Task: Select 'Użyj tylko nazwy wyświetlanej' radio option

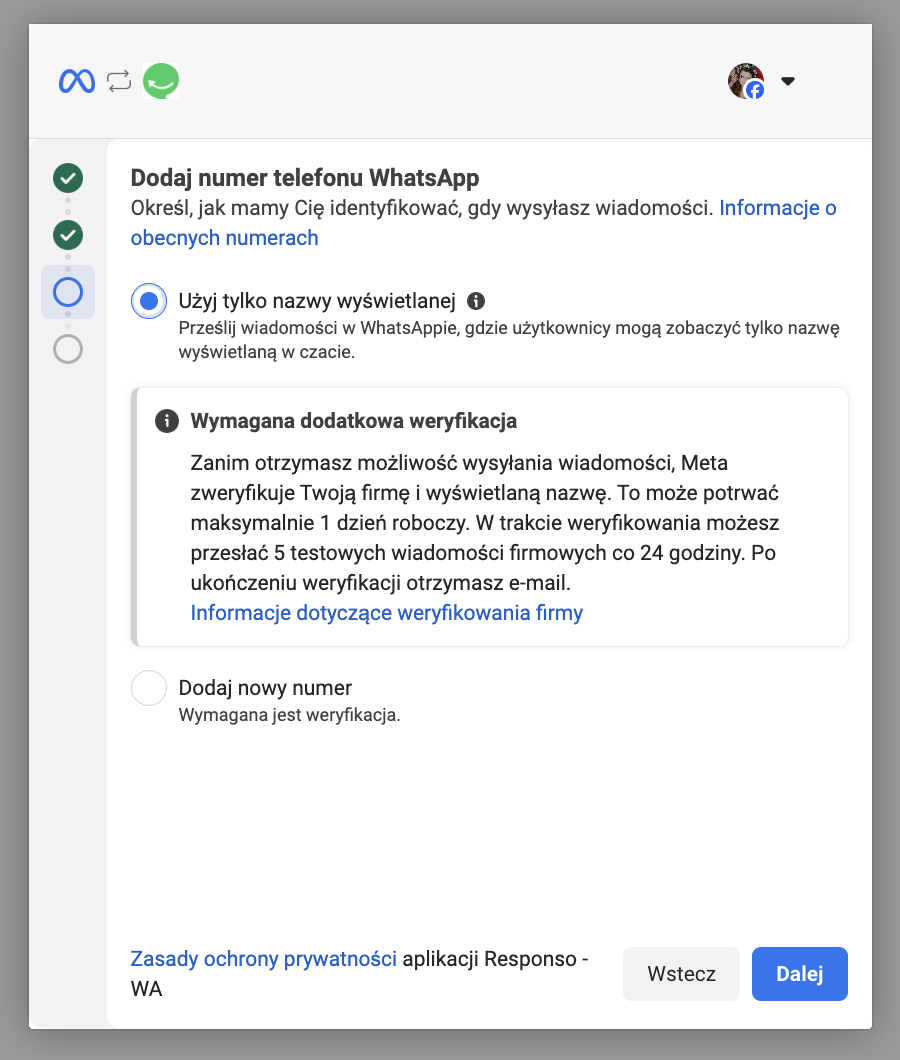Action: coord(149,300)
